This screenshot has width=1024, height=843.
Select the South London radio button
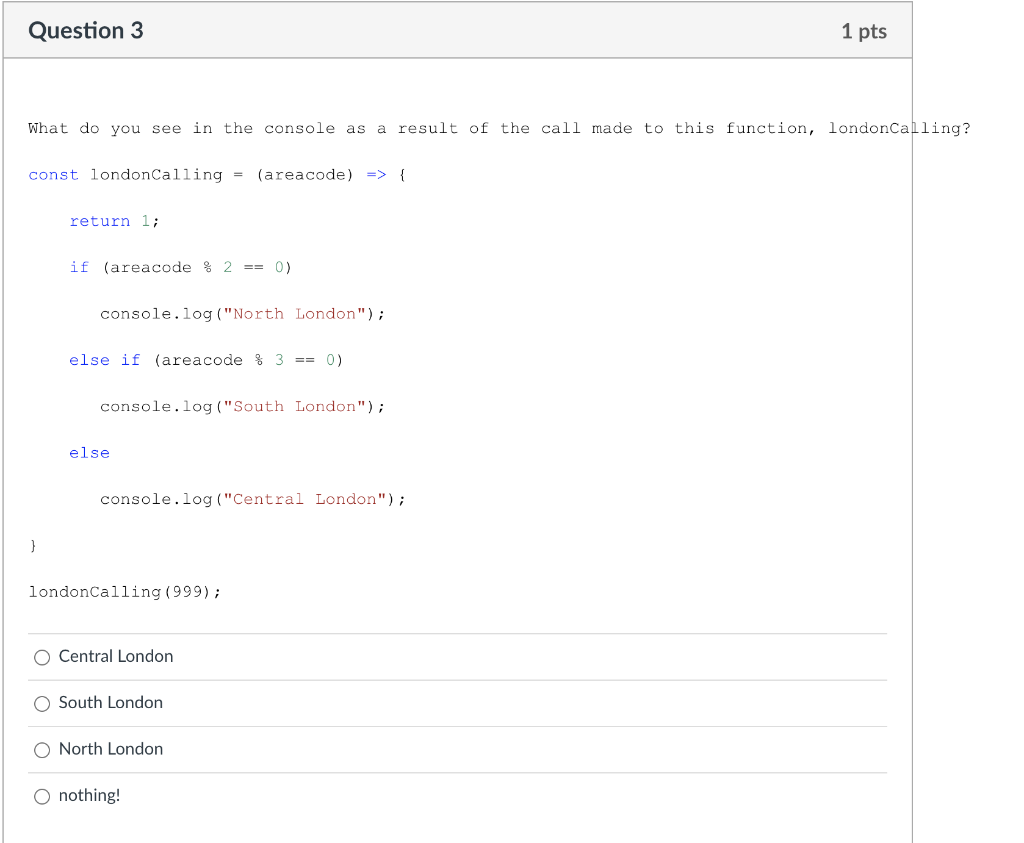coord(42,703)
